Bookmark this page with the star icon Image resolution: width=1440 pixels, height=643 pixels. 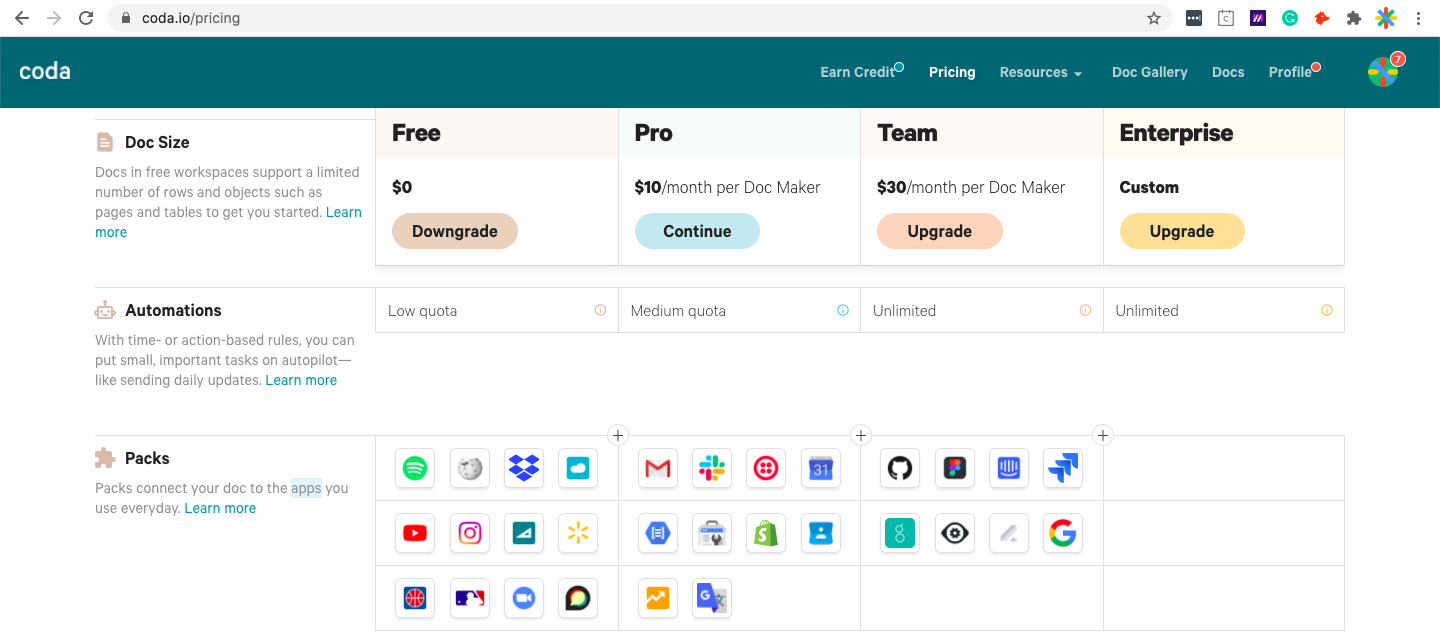1154,18
